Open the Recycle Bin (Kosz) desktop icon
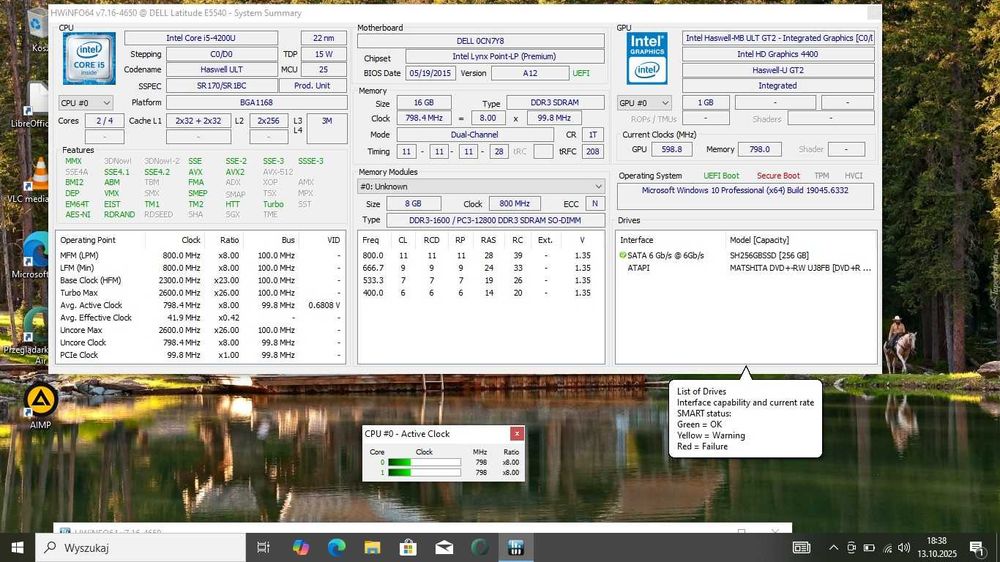Screen dimensions: 1000x562 click(38, 30)
